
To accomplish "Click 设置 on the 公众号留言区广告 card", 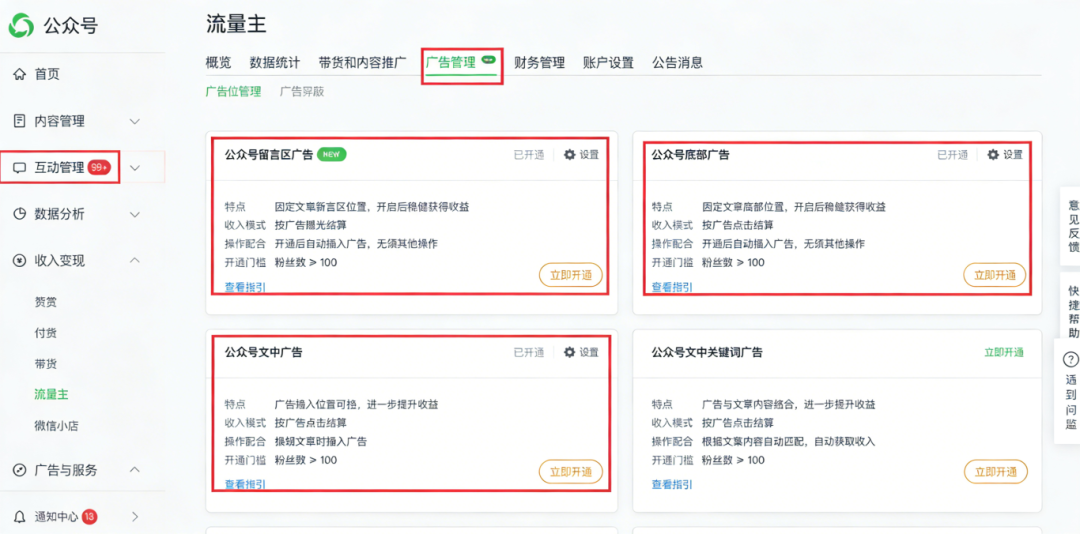I will 589,155.
